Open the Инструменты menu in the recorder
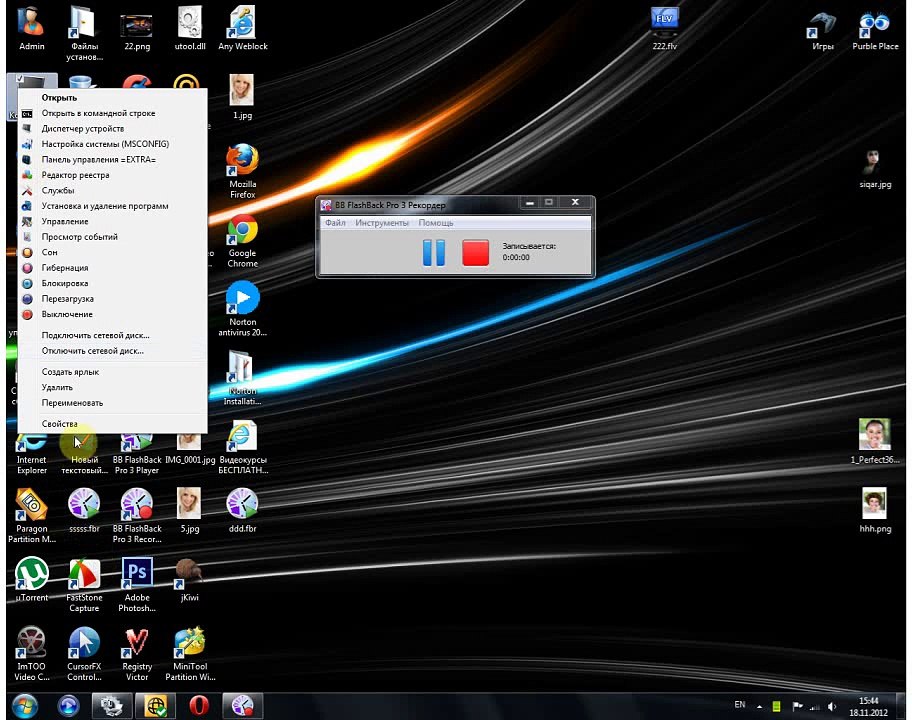This screenshot has height=720, width=912. (382, 223)
